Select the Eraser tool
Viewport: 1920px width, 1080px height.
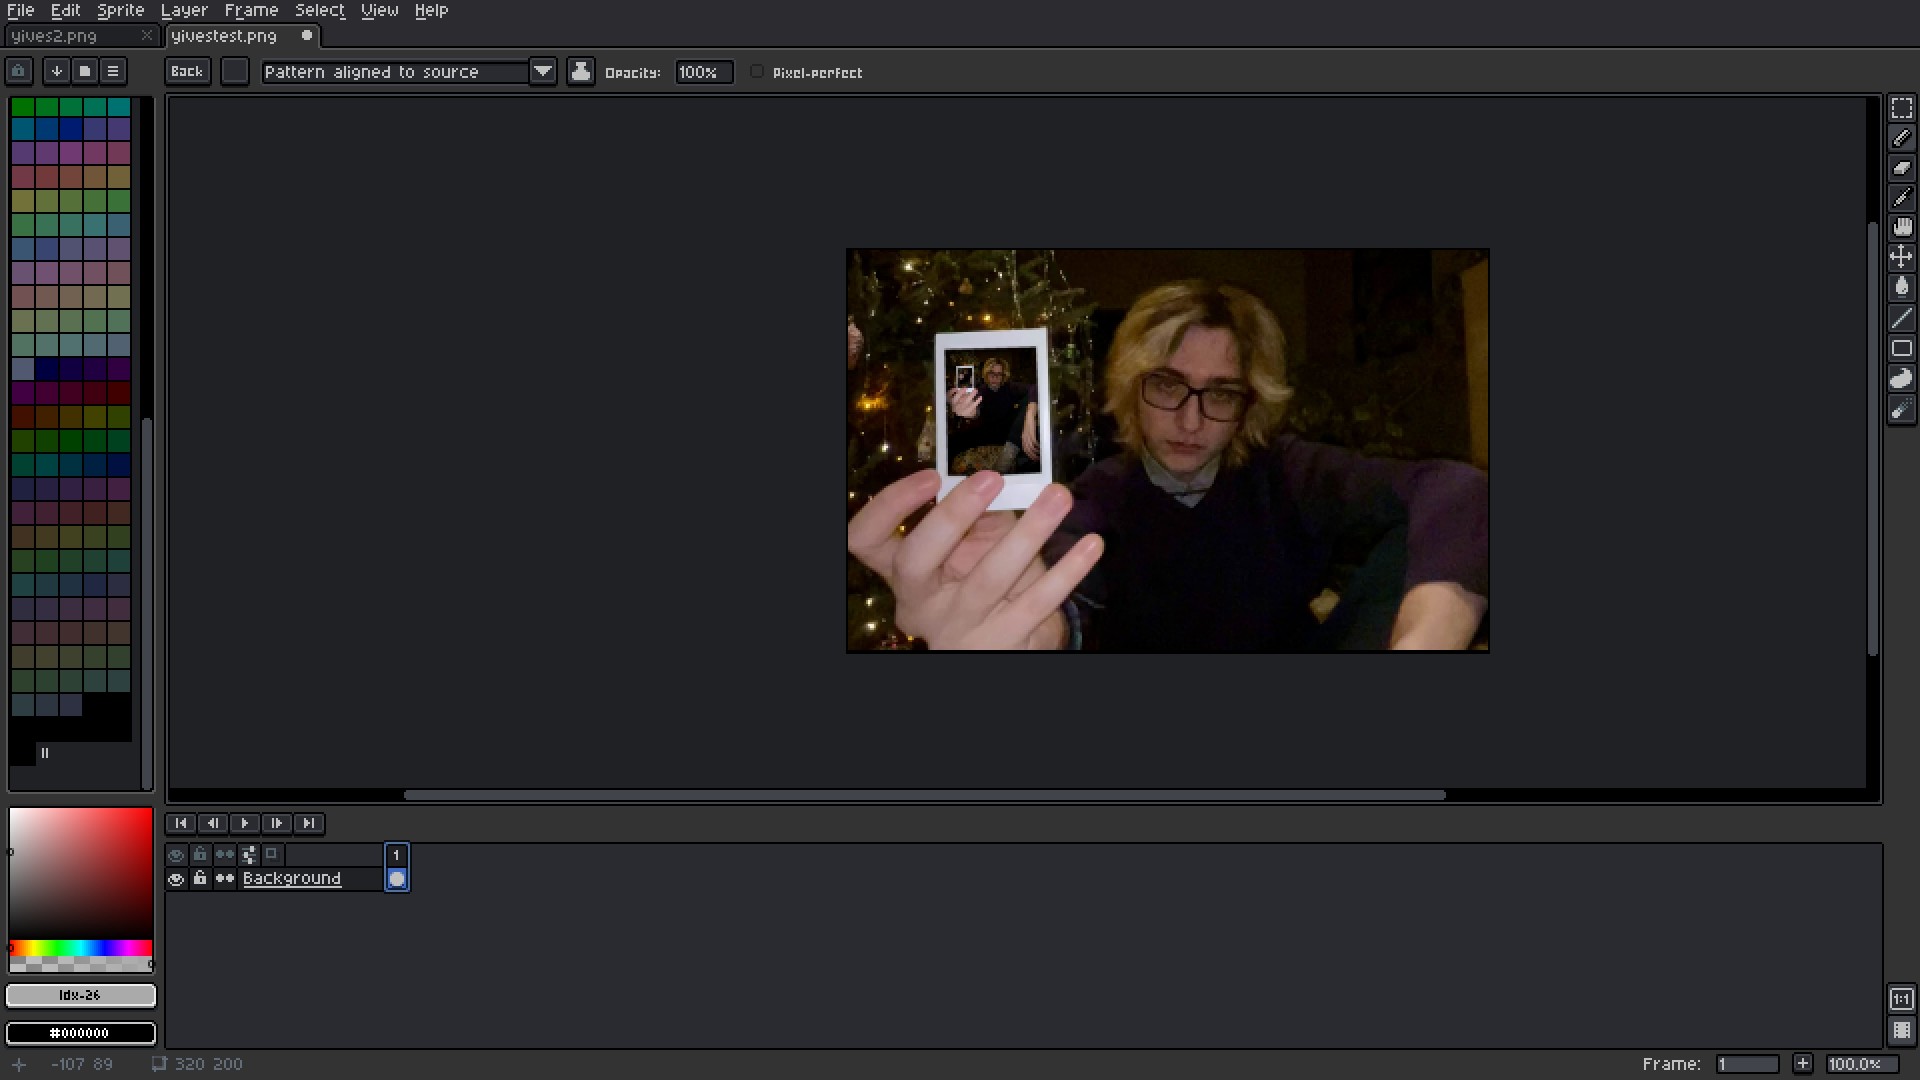[1901, 168]
